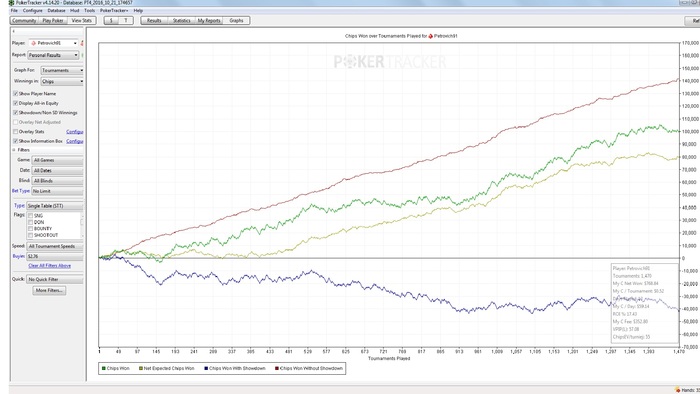
Task: Switch to the View Stats tab
Action: click(x=82, y=21)
